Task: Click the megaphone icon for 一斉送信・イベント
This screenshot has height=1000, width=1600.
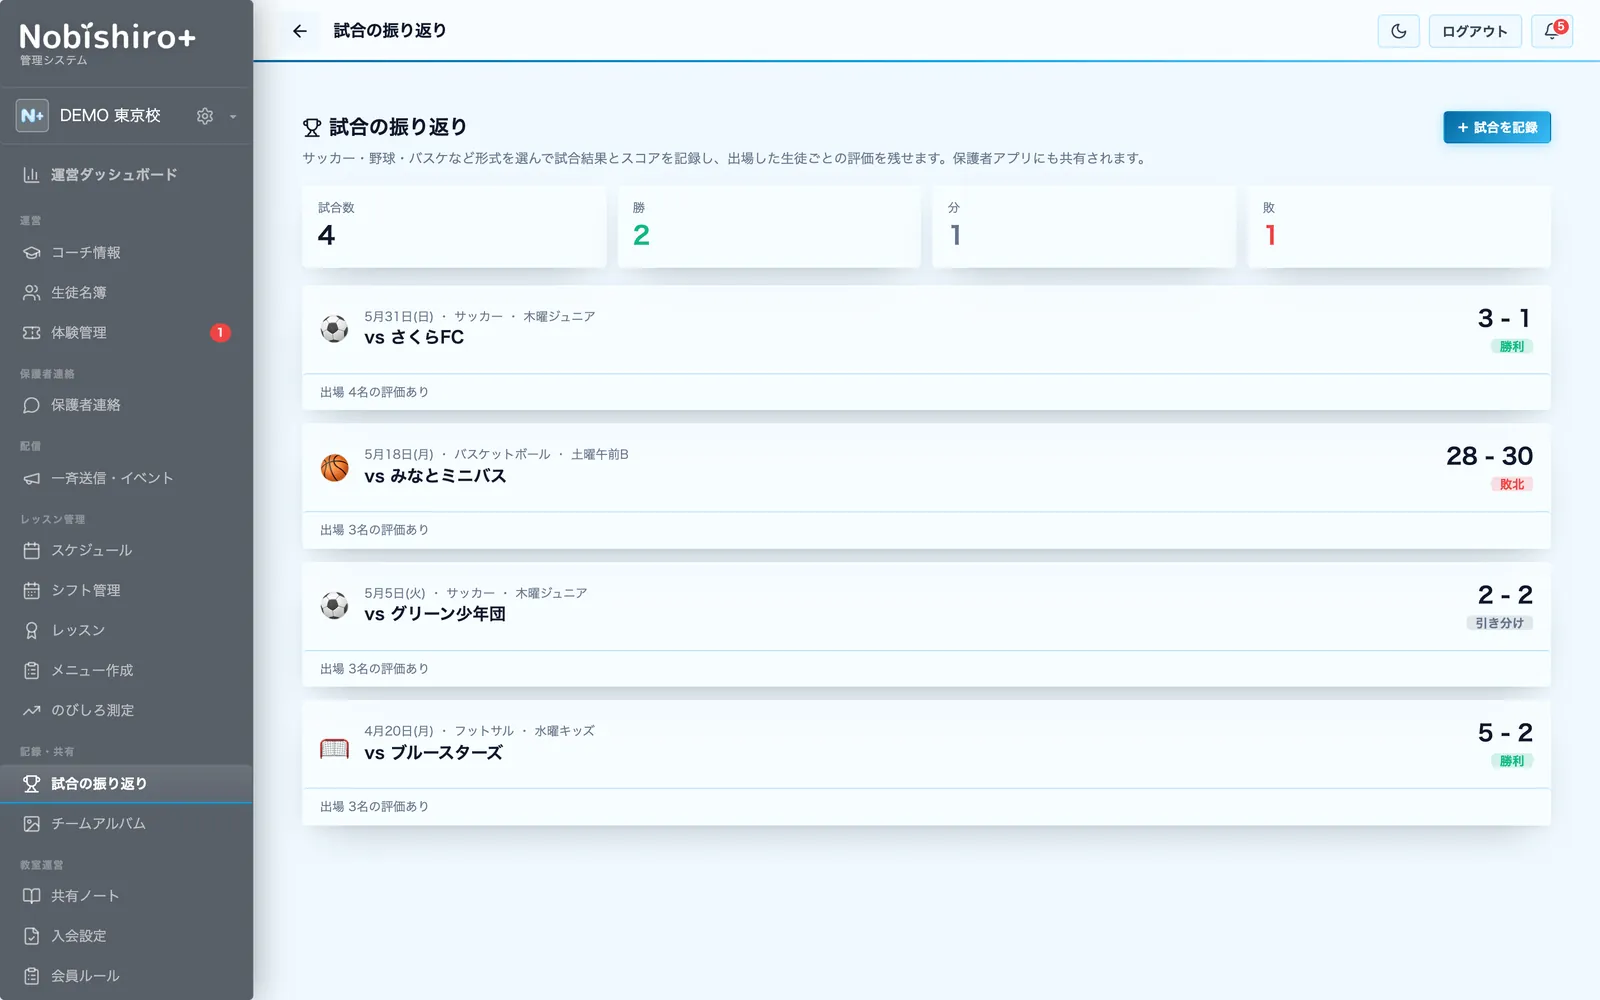Action: click(32, 478)
